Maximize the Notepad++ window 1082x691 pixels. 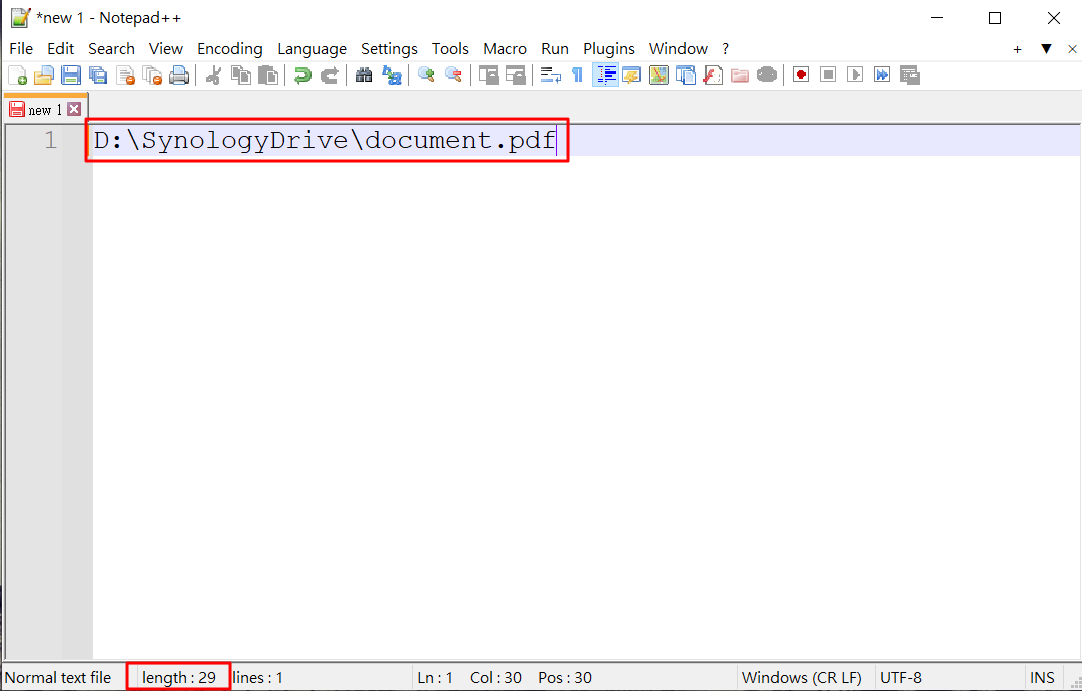[x=994, y=18]
